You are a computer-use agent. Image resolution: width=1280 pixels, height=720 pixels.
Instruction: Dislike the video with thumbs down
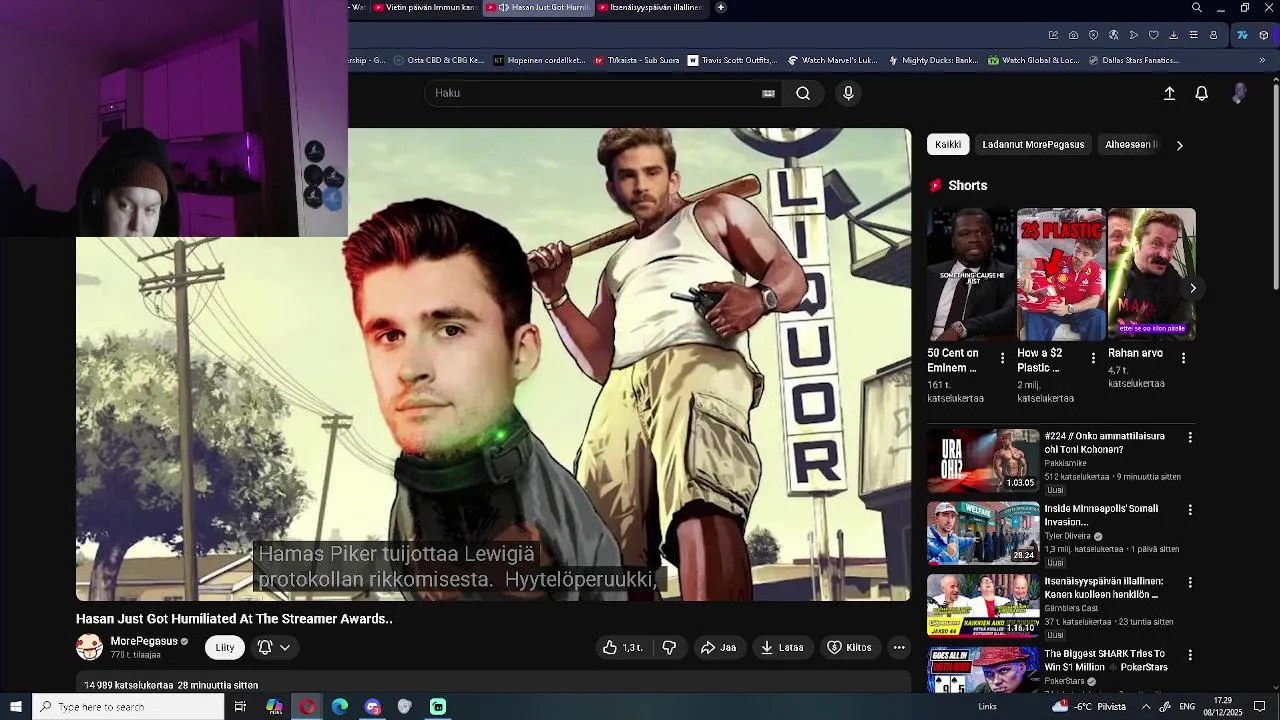(669, 647)
